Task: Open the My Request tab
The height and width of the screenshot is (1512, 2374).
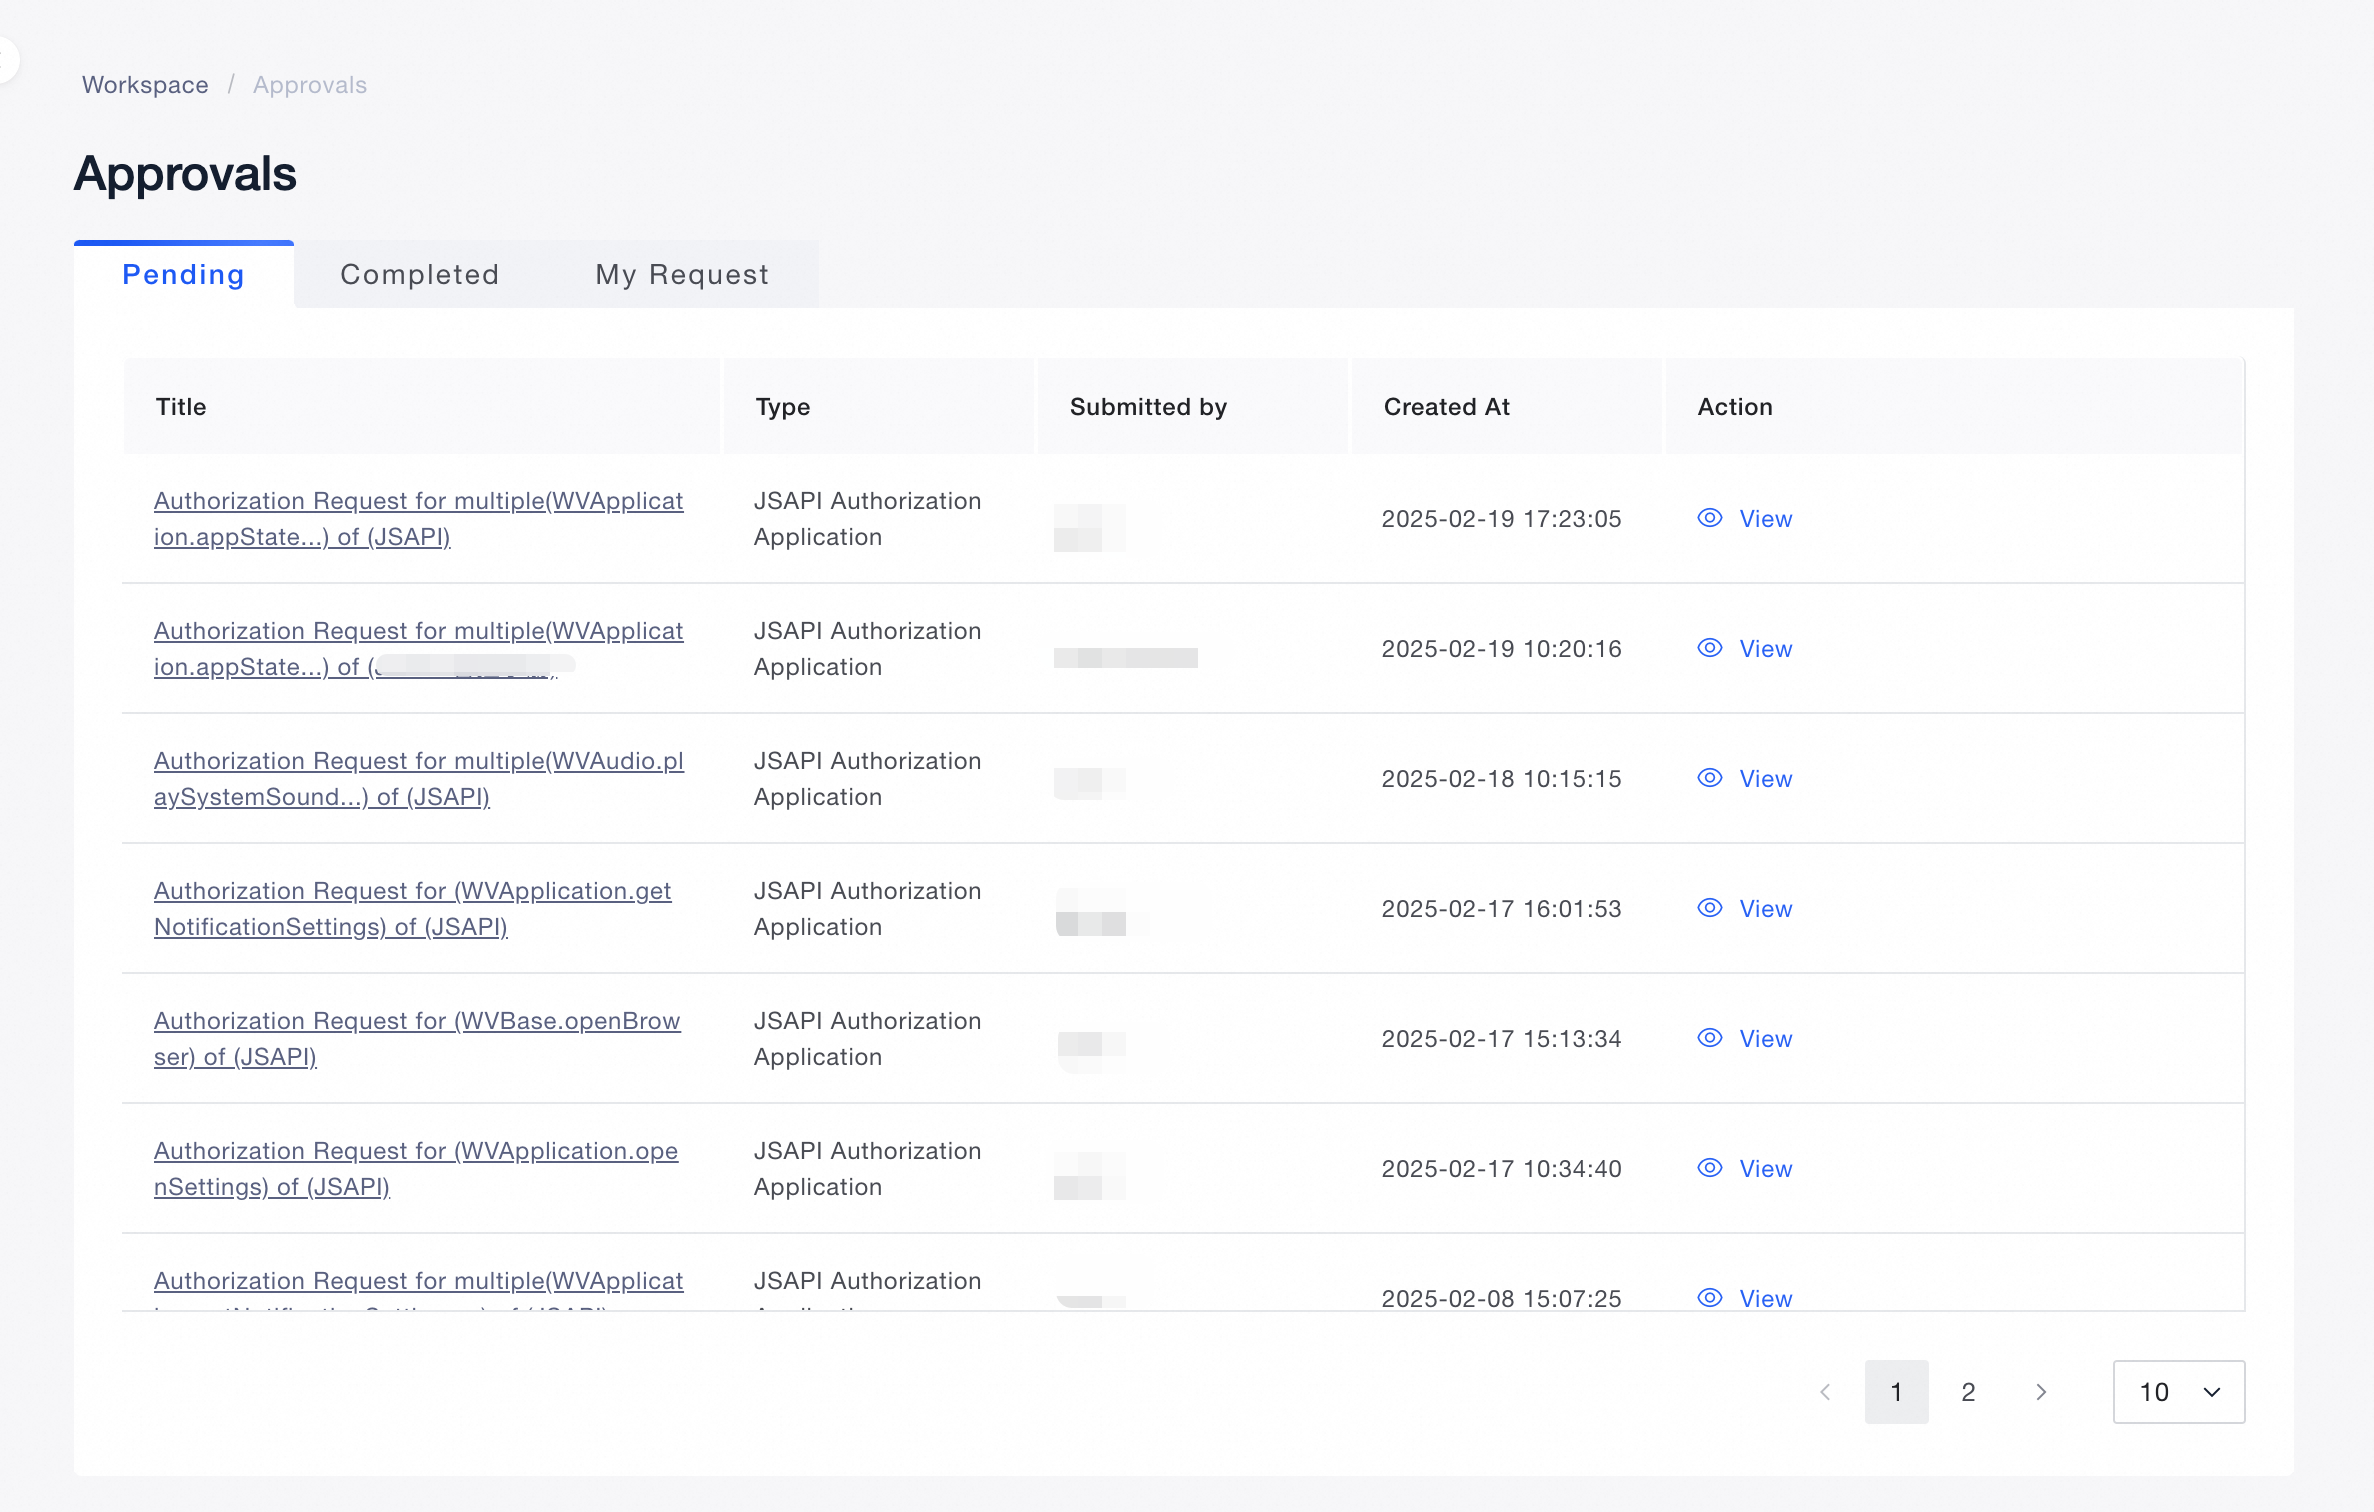Action: (x=682, y=275)
